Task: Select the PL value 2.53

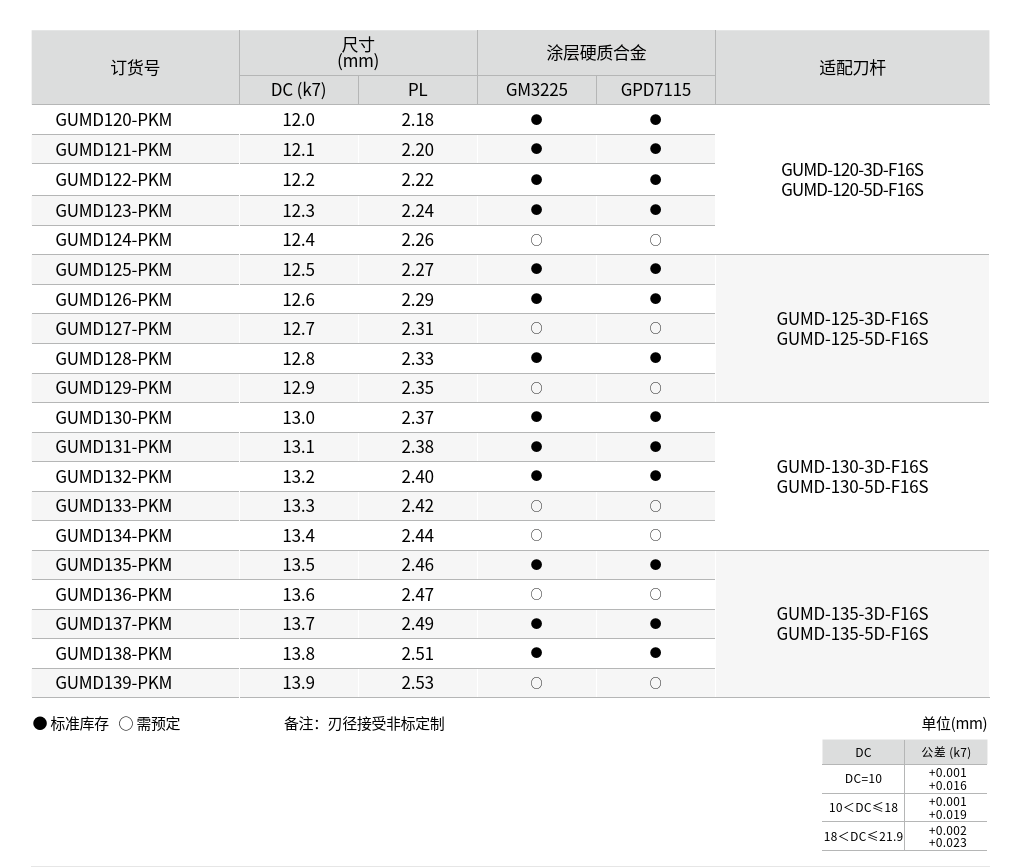Action: click(417, 683)
